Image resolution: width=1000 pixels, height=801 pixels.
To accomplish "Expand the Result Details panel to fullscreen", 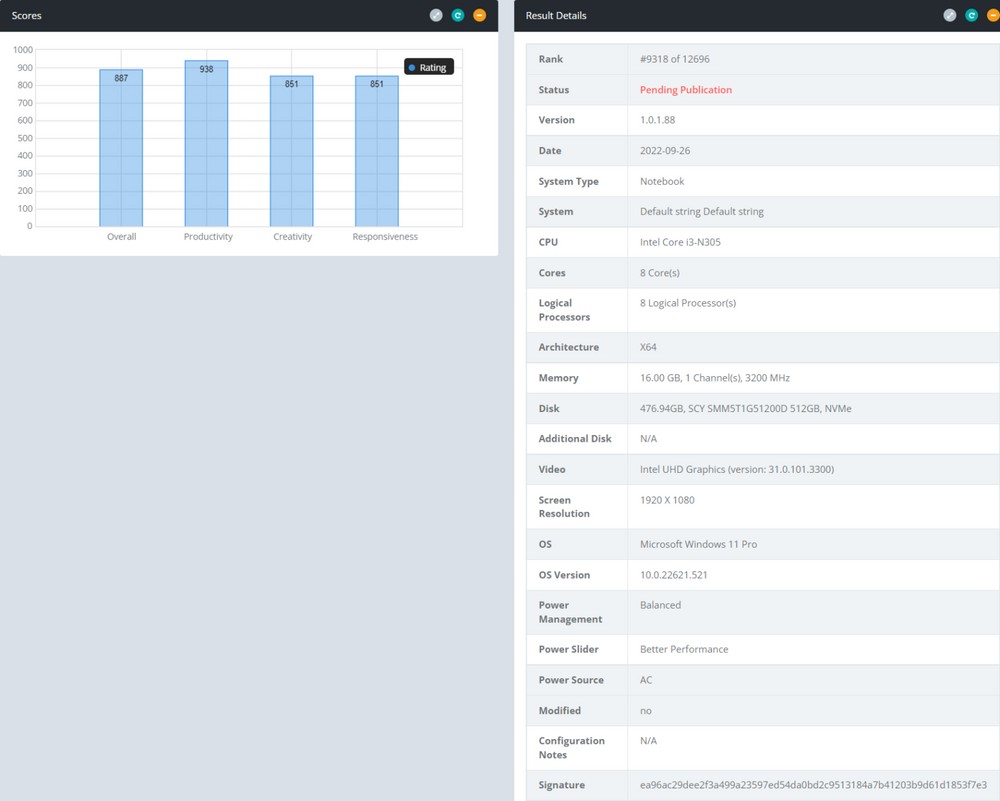I will click(950, 16).
